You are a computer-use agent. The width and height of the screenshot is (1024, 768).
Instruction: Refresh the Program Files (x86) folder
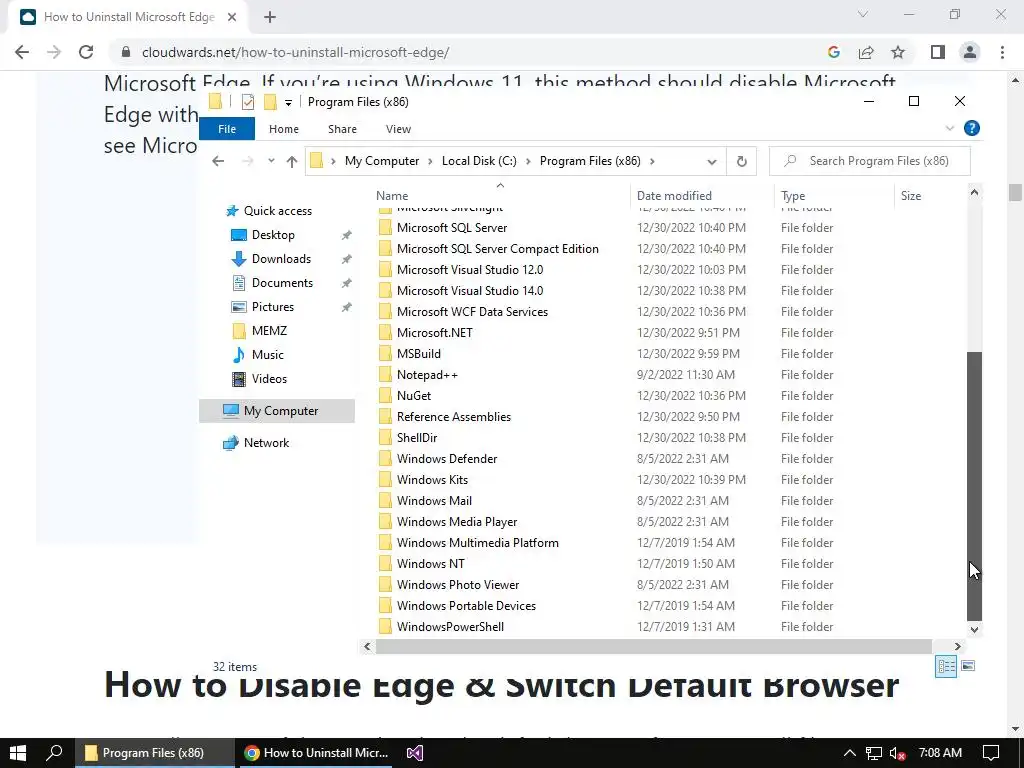pos(741,161)
